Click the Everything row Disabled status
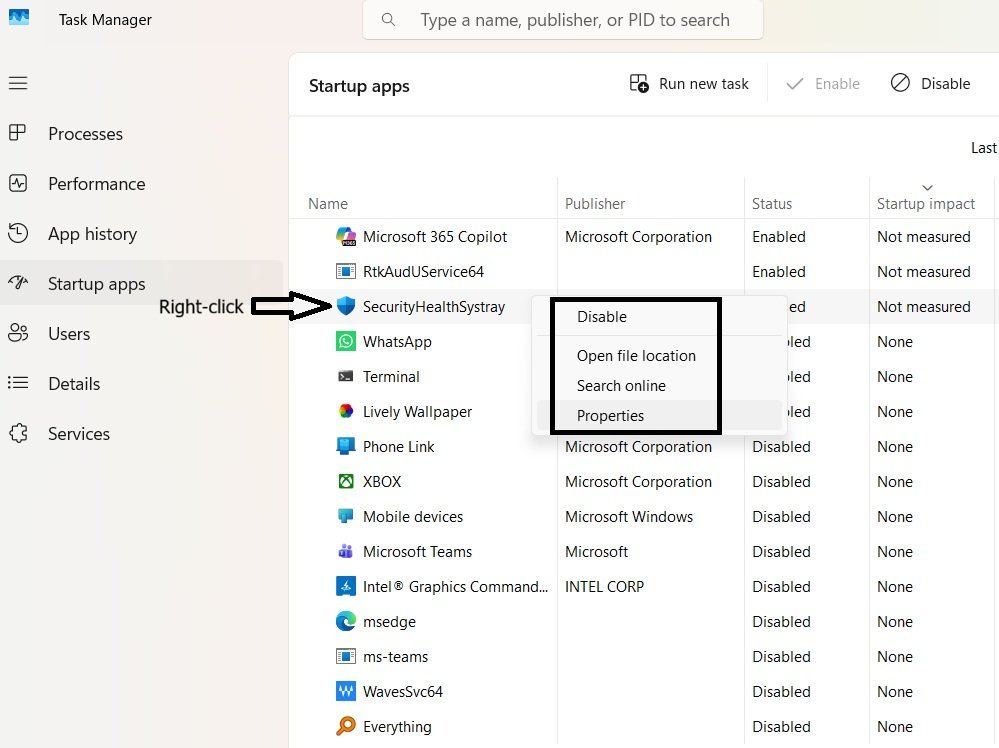Screen dimensions: 999x748 (x=781, y=727)
